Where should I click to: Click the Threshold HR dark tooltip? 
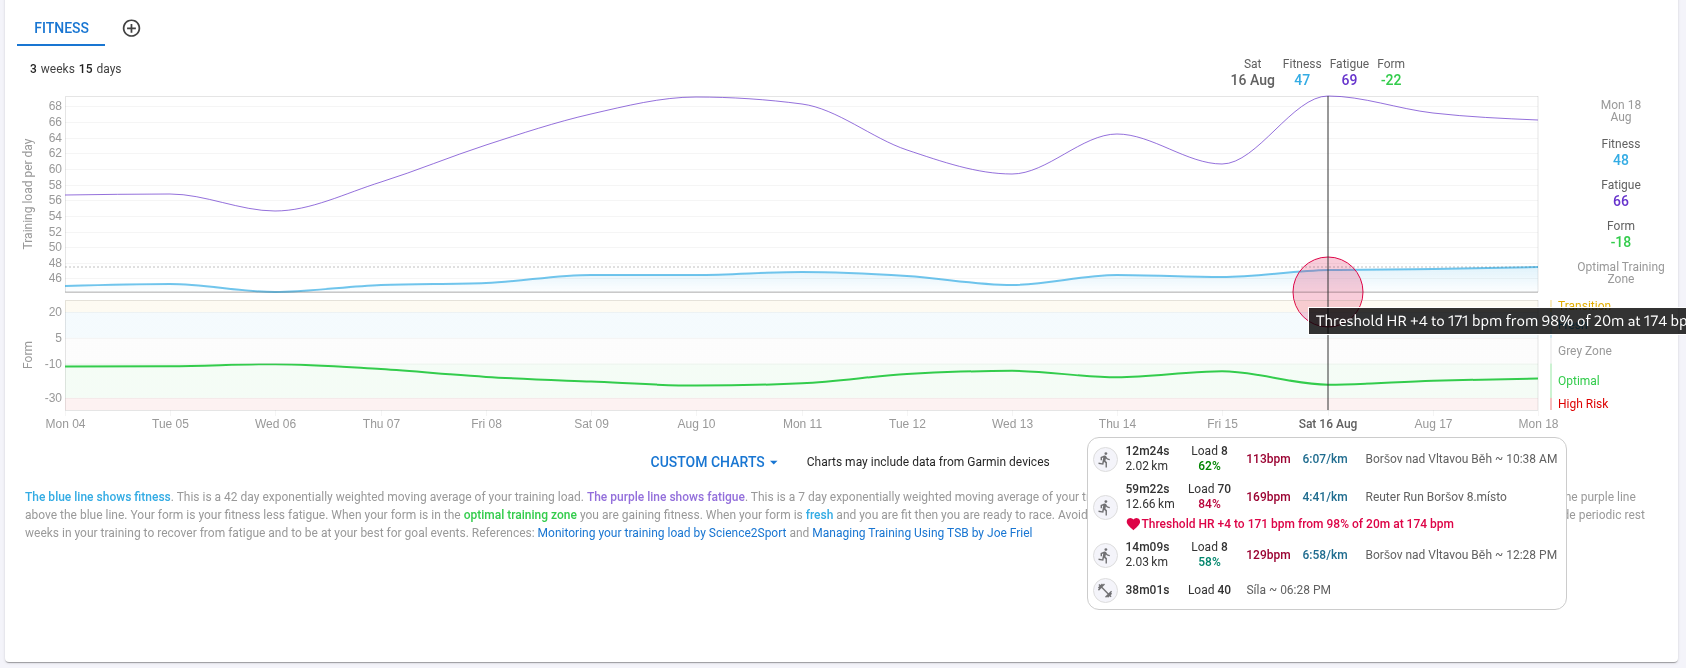click(1497, 321)
